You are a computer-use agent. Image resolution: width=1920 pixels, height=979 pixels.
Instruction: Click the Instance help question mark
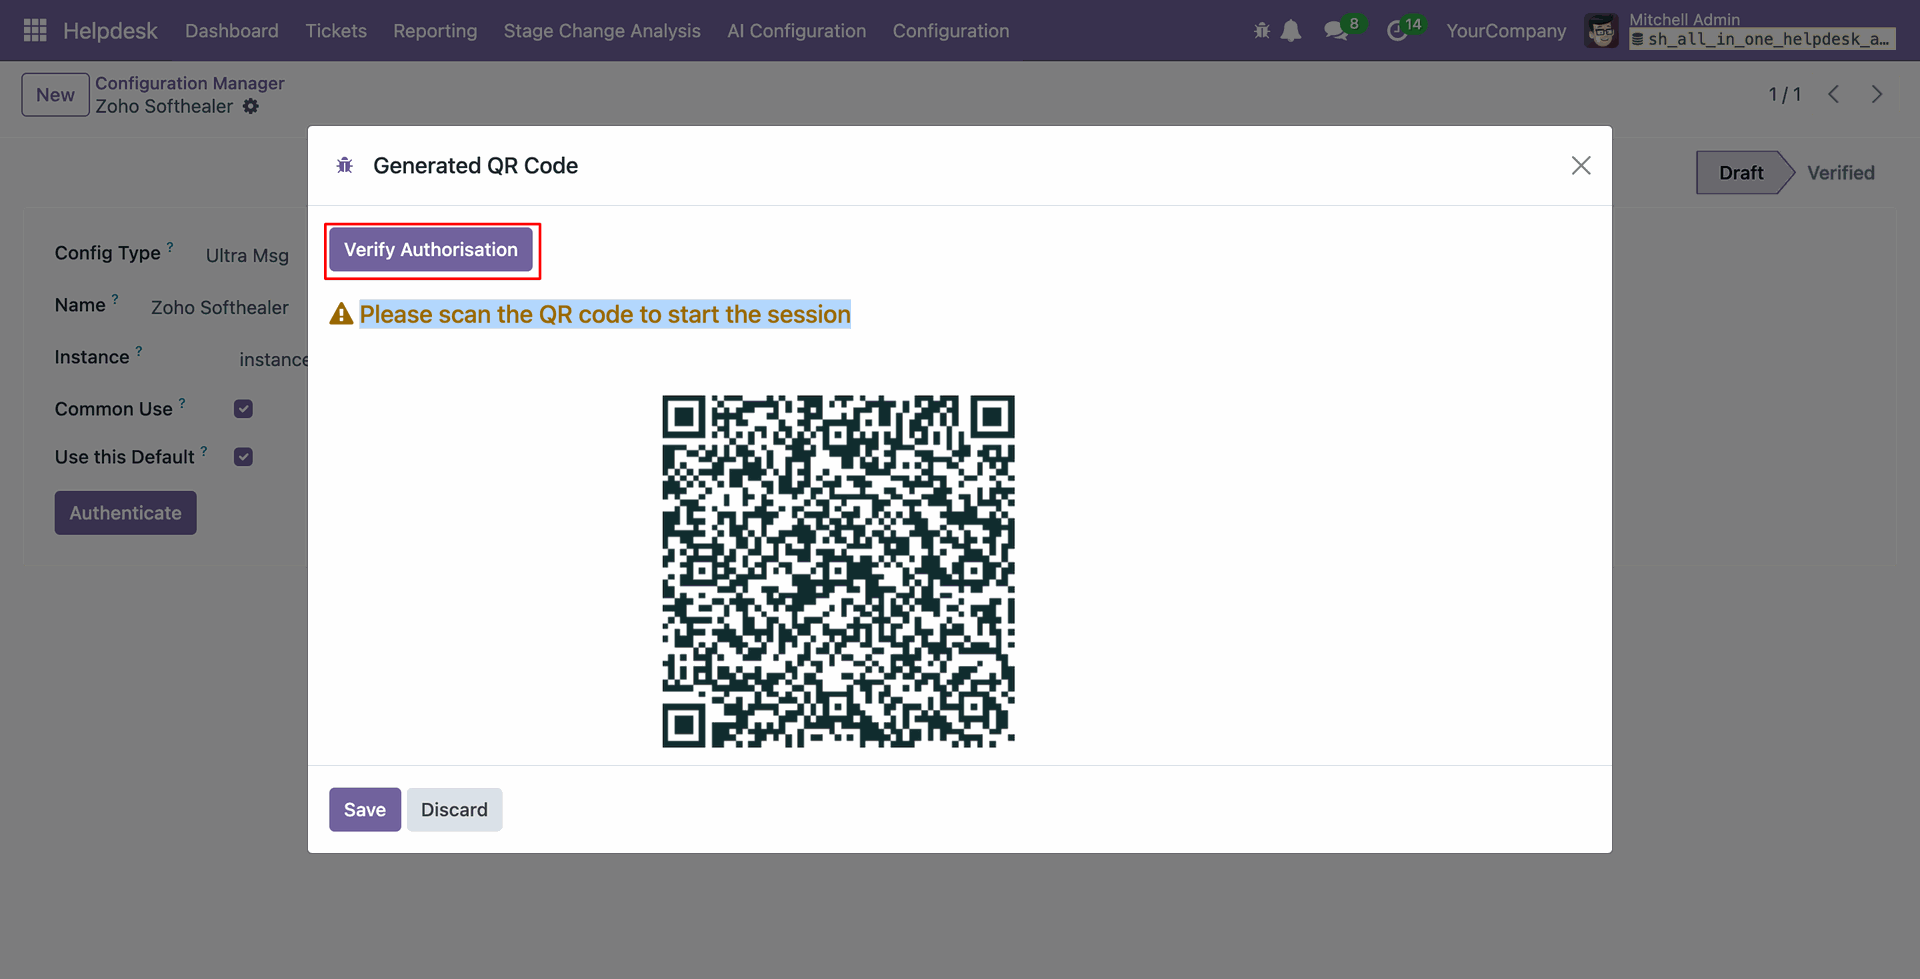139,350
